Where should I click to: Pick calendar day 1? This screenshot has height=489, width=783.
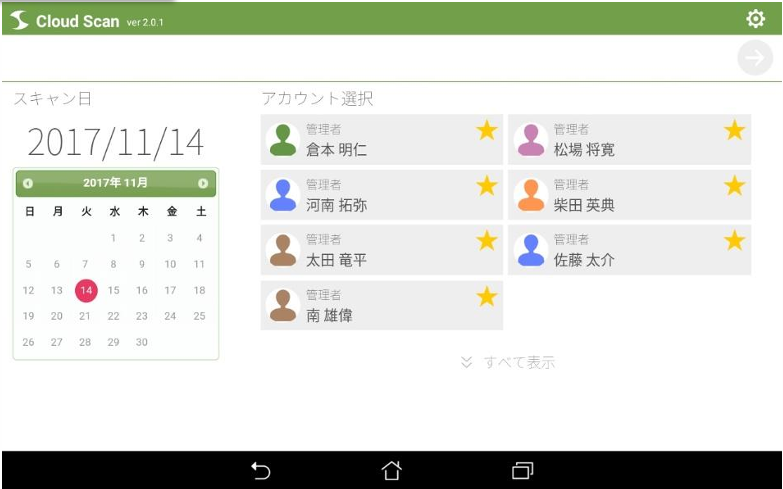point(113,238)
